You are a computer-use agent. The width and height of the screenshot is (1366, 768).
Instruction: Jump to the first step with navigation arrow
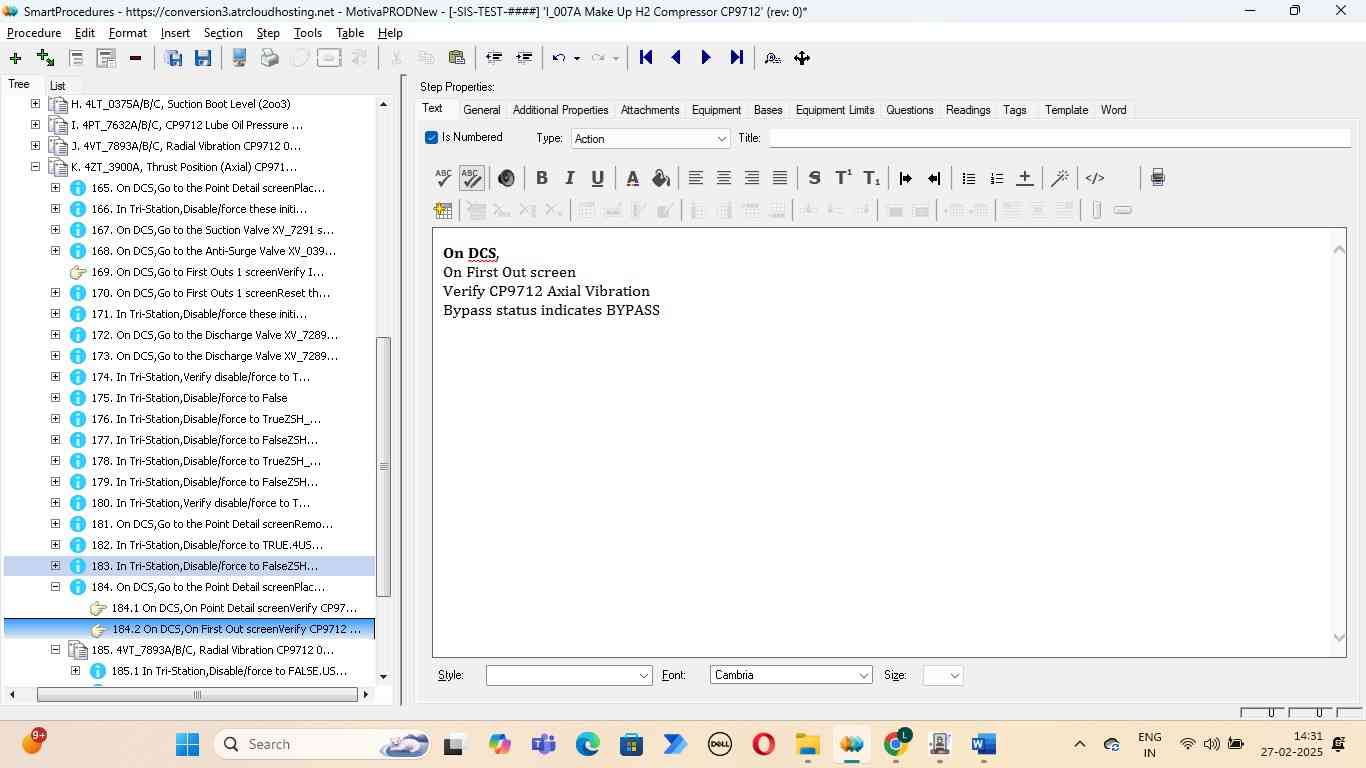point(646,58)
